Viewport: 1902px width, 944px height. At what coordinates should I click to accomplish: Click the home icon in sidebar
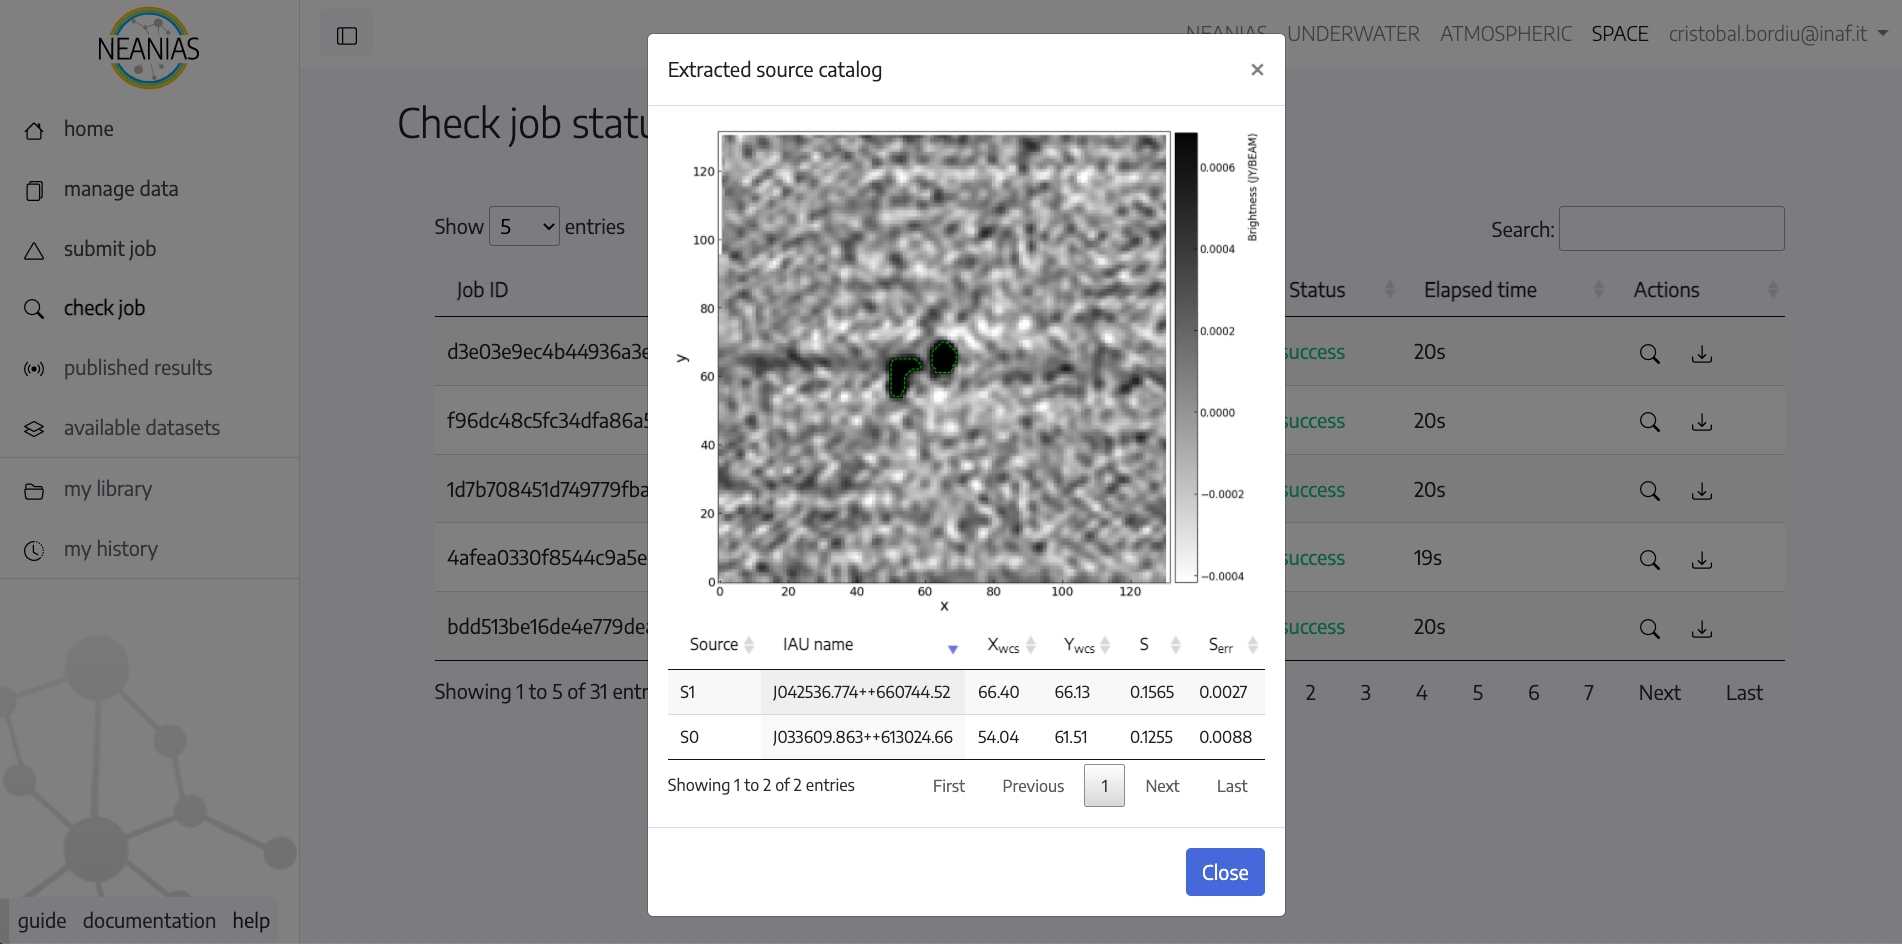34,131
